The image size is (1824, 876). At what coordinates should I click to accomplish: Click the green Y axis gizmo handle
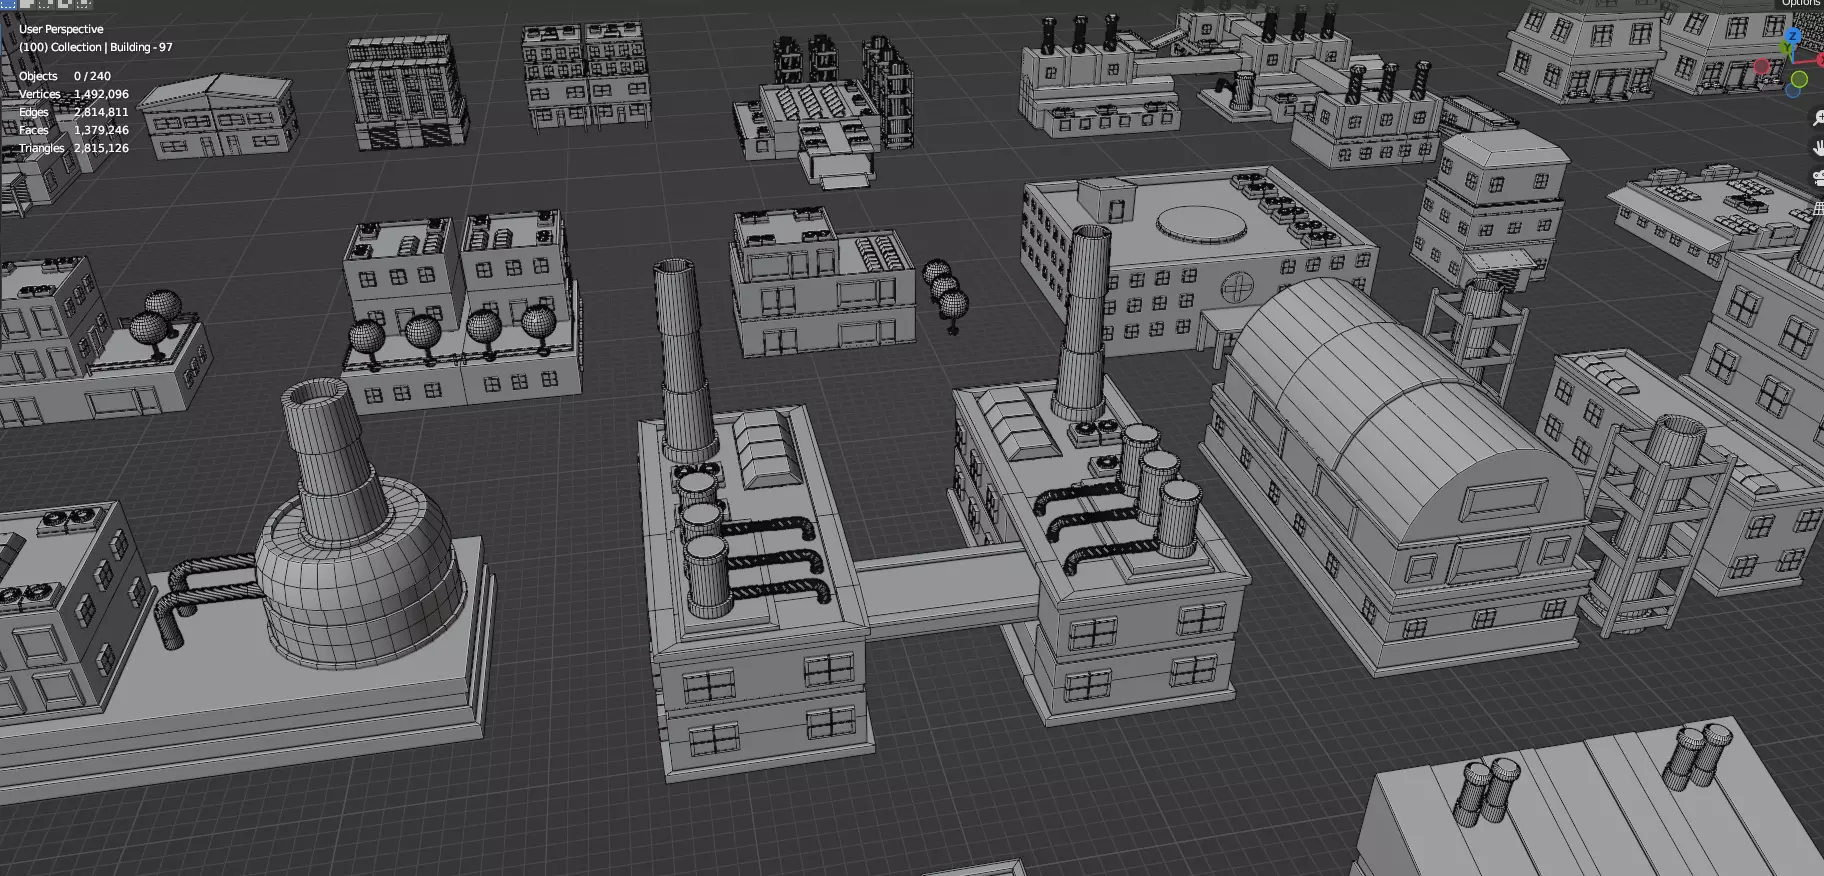[1786, 47]
